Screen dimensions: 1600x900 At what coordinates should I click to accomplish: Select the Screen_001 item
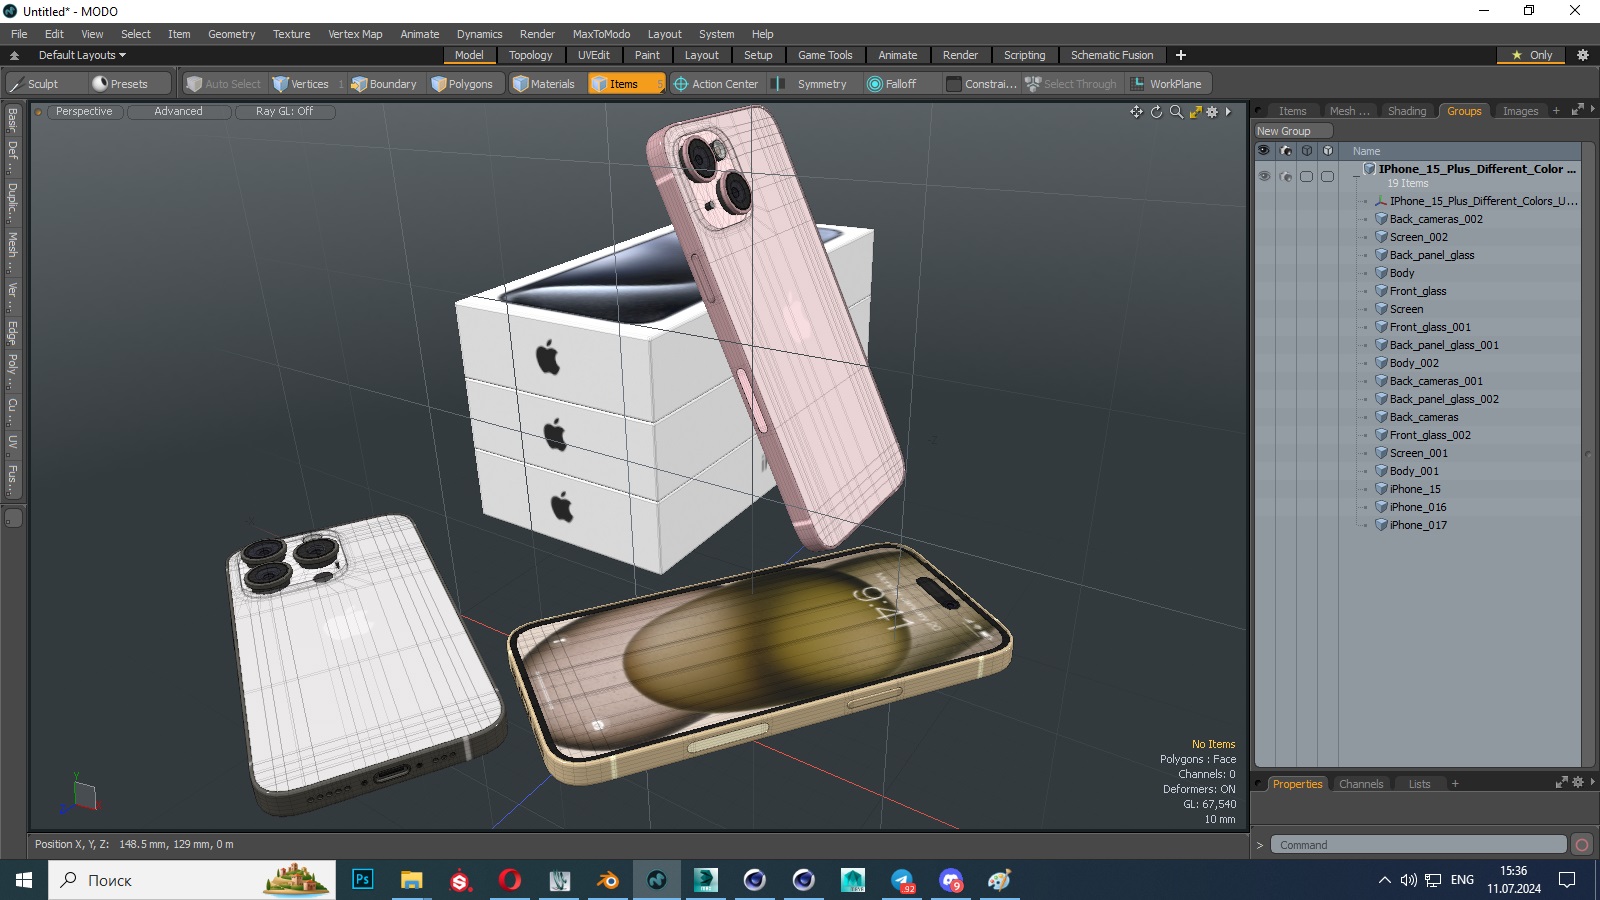pos(1418,453)
